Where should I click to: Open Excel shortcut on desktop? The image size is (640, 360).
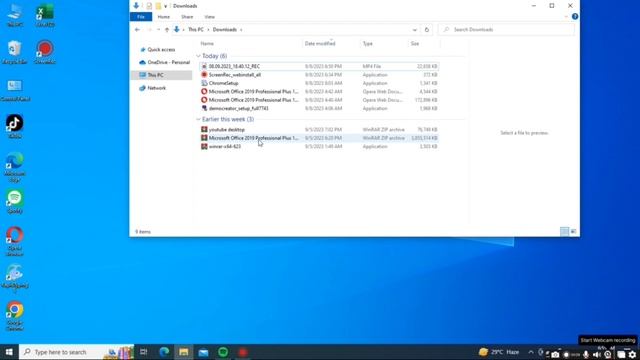pyautogui.click(x=45, y=16)
